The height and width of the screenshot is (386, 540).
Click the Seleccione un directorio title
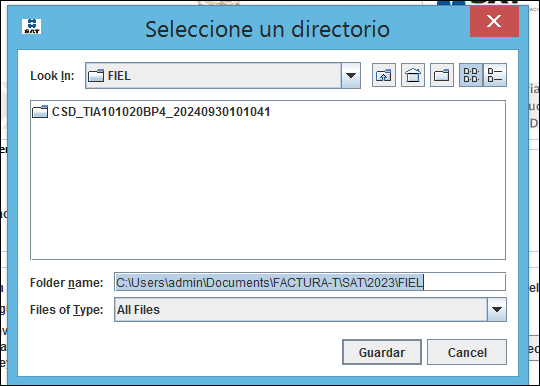(267, 29)
